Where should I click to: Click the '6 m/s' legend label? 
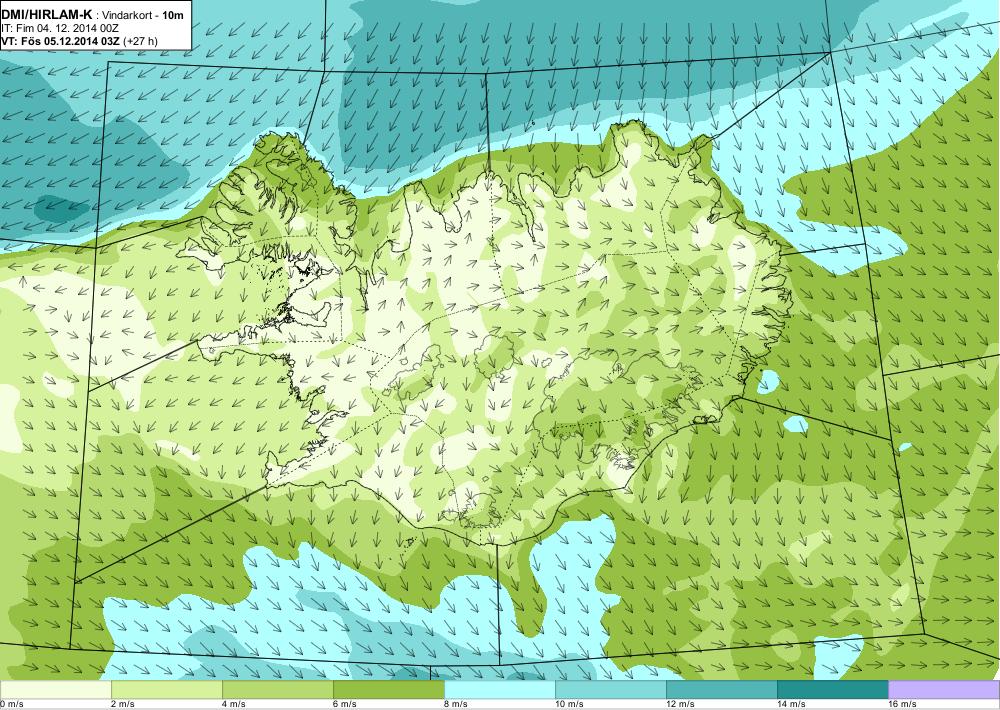pos(345,704)
